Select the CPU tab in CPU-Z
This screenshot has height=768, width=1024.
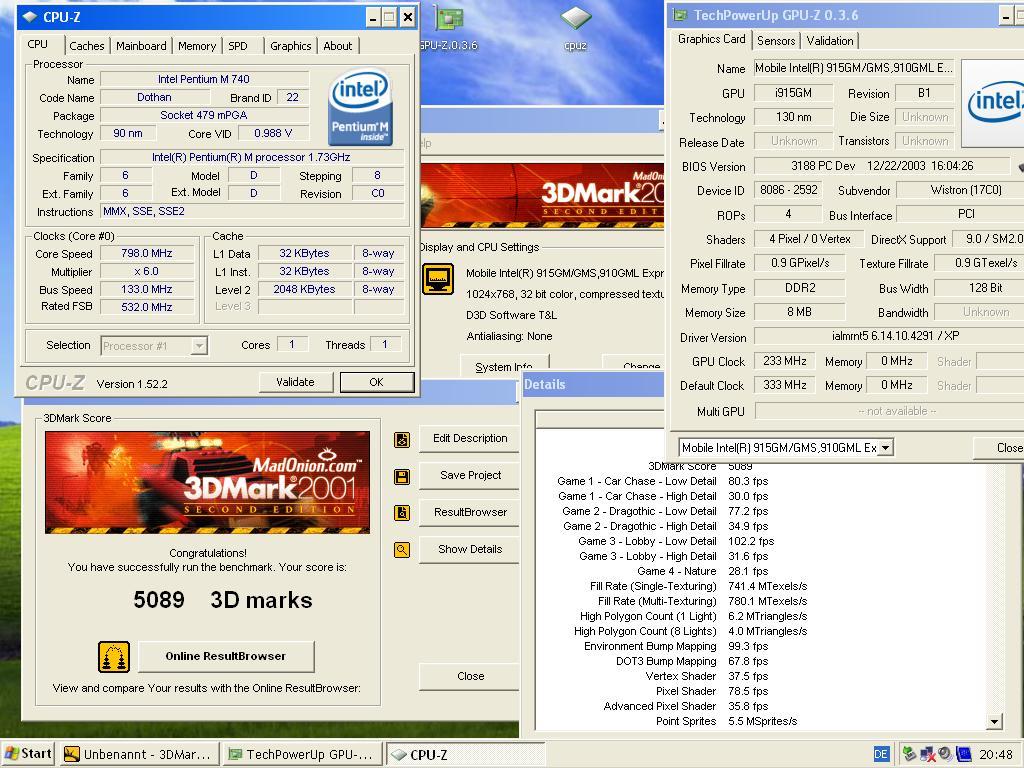tap(38, 44)
